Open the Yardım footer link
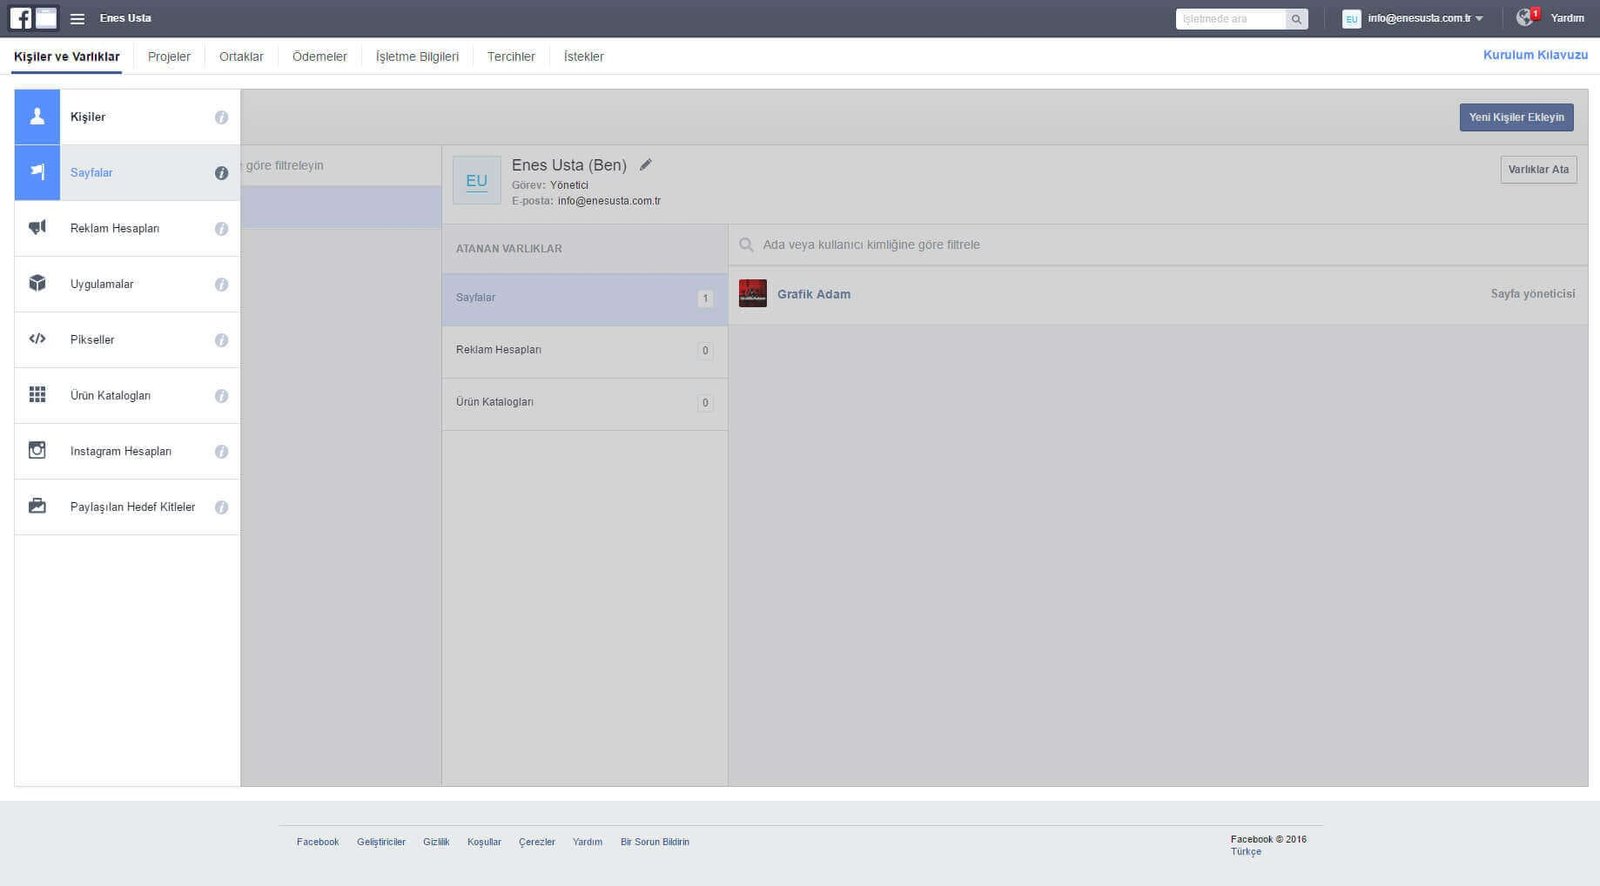Viewport: 1600px width, 886px height. [587, 842]
